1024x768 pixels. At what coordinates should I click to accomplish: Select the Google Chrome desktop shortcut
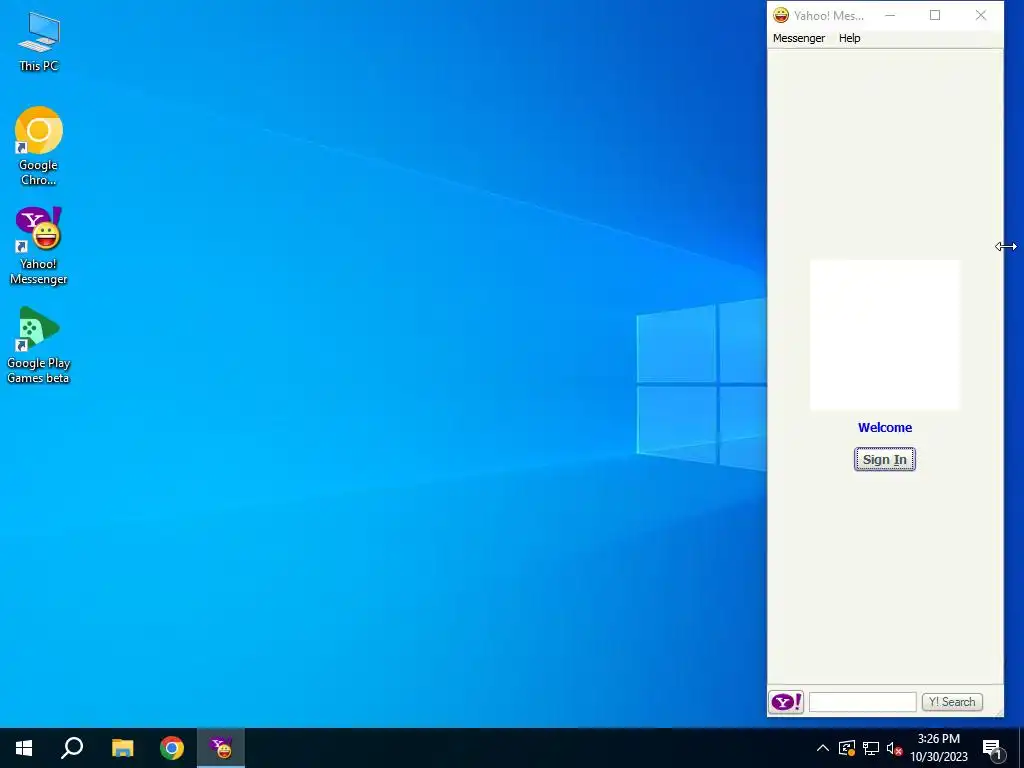pyautogui.click(x=39, y=146)
